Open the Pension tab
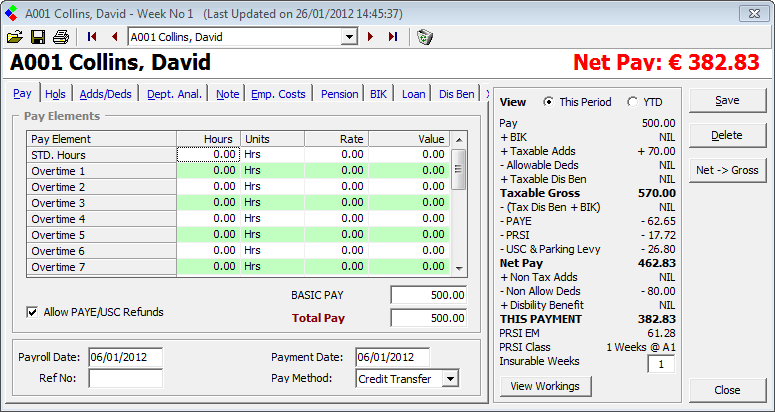775x412 pixels. click(339, 94)
